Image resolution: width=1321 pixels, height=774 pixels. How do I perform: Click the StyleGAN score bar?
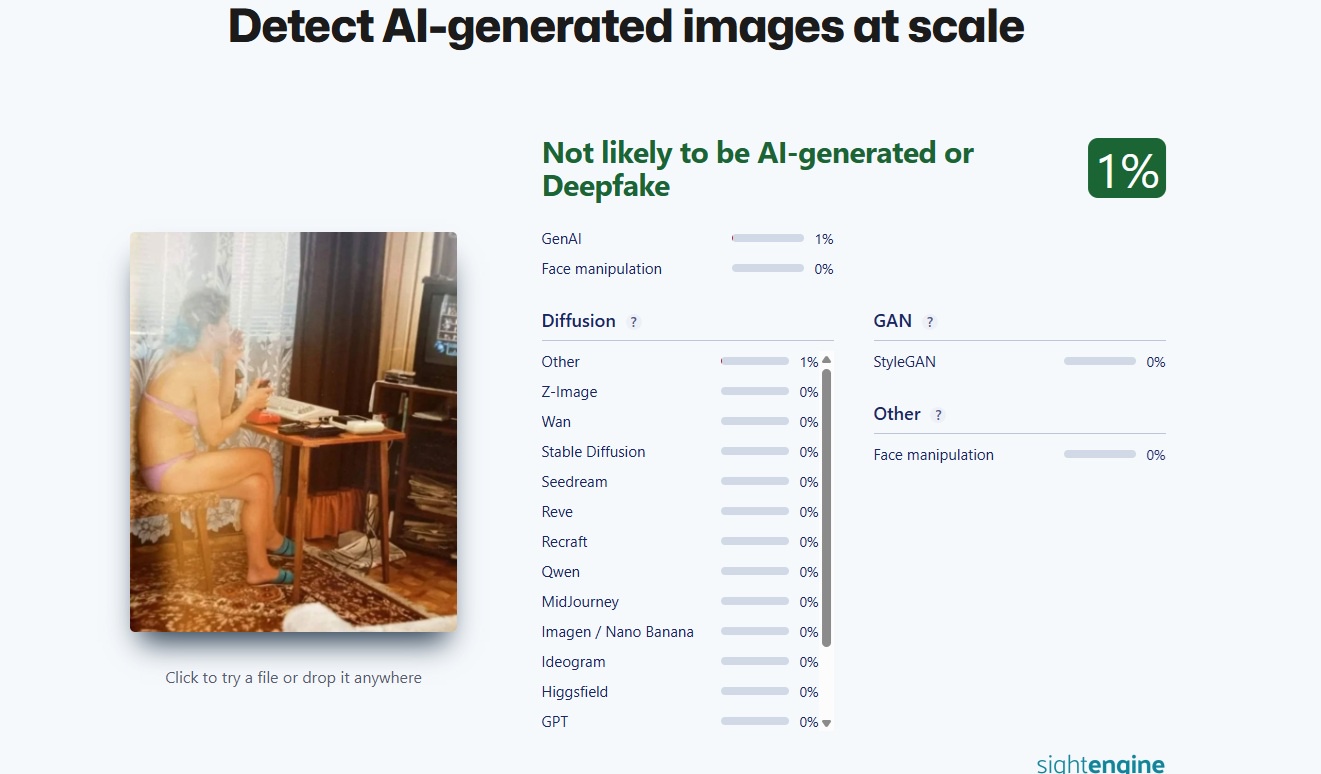[1099, 361]
